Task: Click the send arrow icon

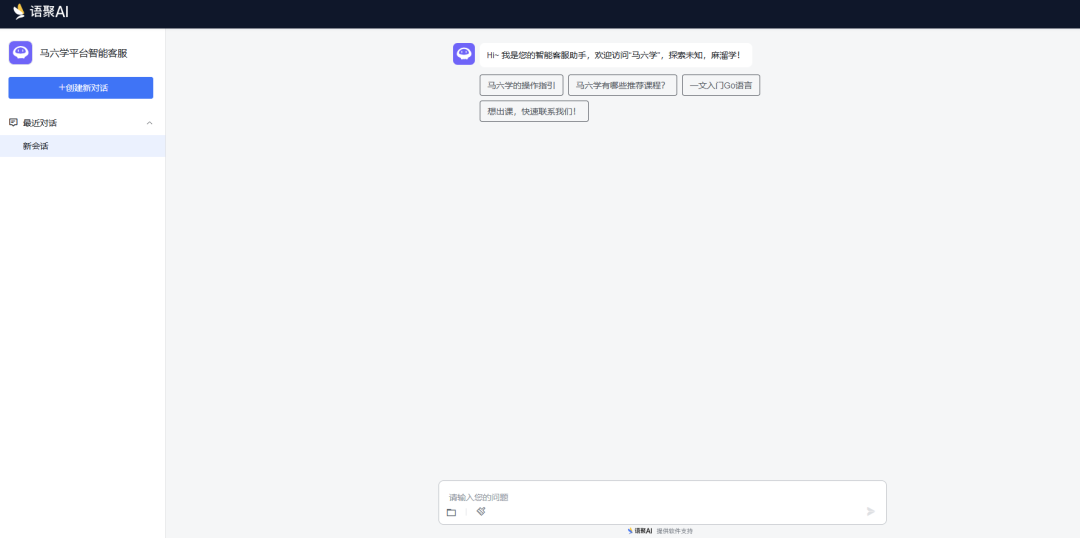Action: coord(871,511)
